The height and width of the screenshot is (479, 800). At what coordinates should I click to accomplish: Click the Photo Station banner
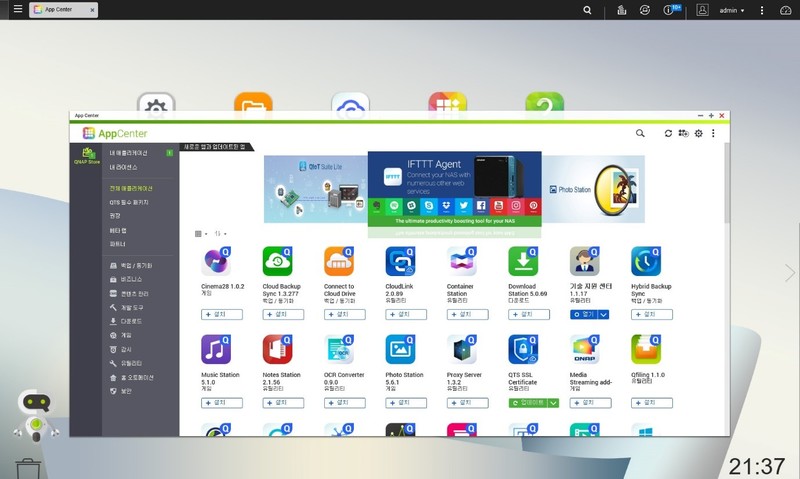click(x=593, y=189)
